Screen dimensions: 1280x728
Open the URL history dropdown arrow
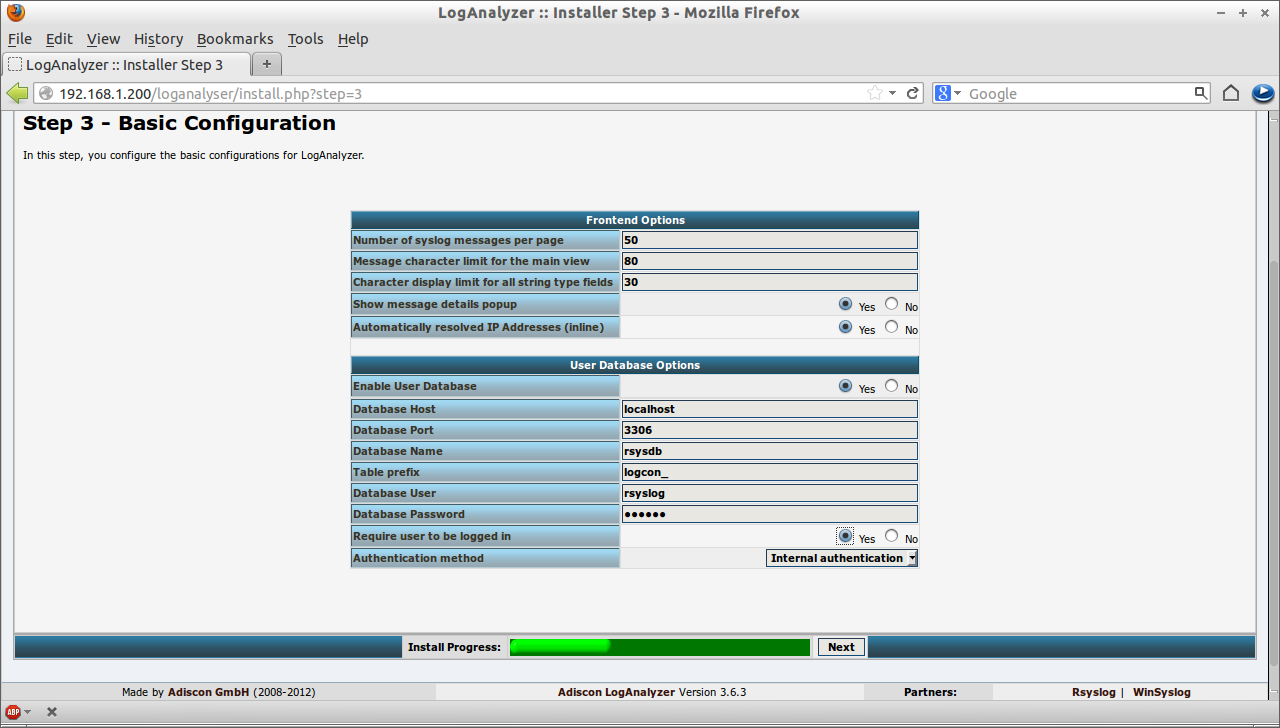893,93
